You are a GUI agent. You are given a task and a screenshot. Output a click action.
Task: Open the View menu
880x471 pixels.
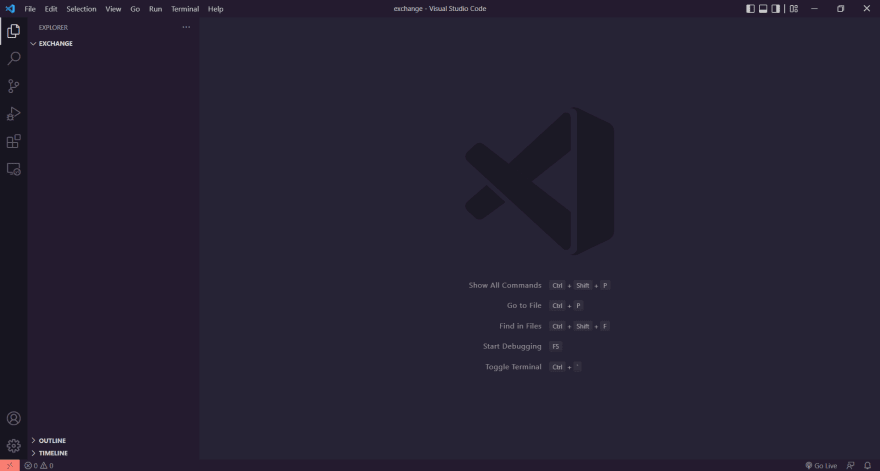tap(113, 9)
